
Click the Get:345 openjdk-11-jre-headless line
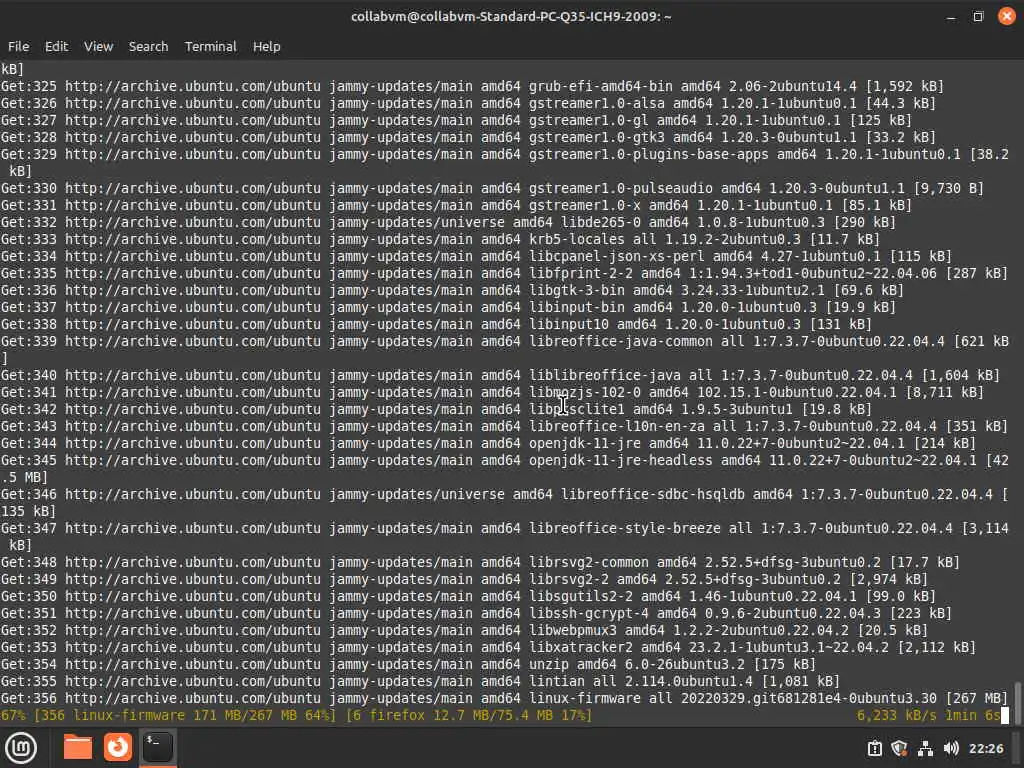tap(504, 468)
